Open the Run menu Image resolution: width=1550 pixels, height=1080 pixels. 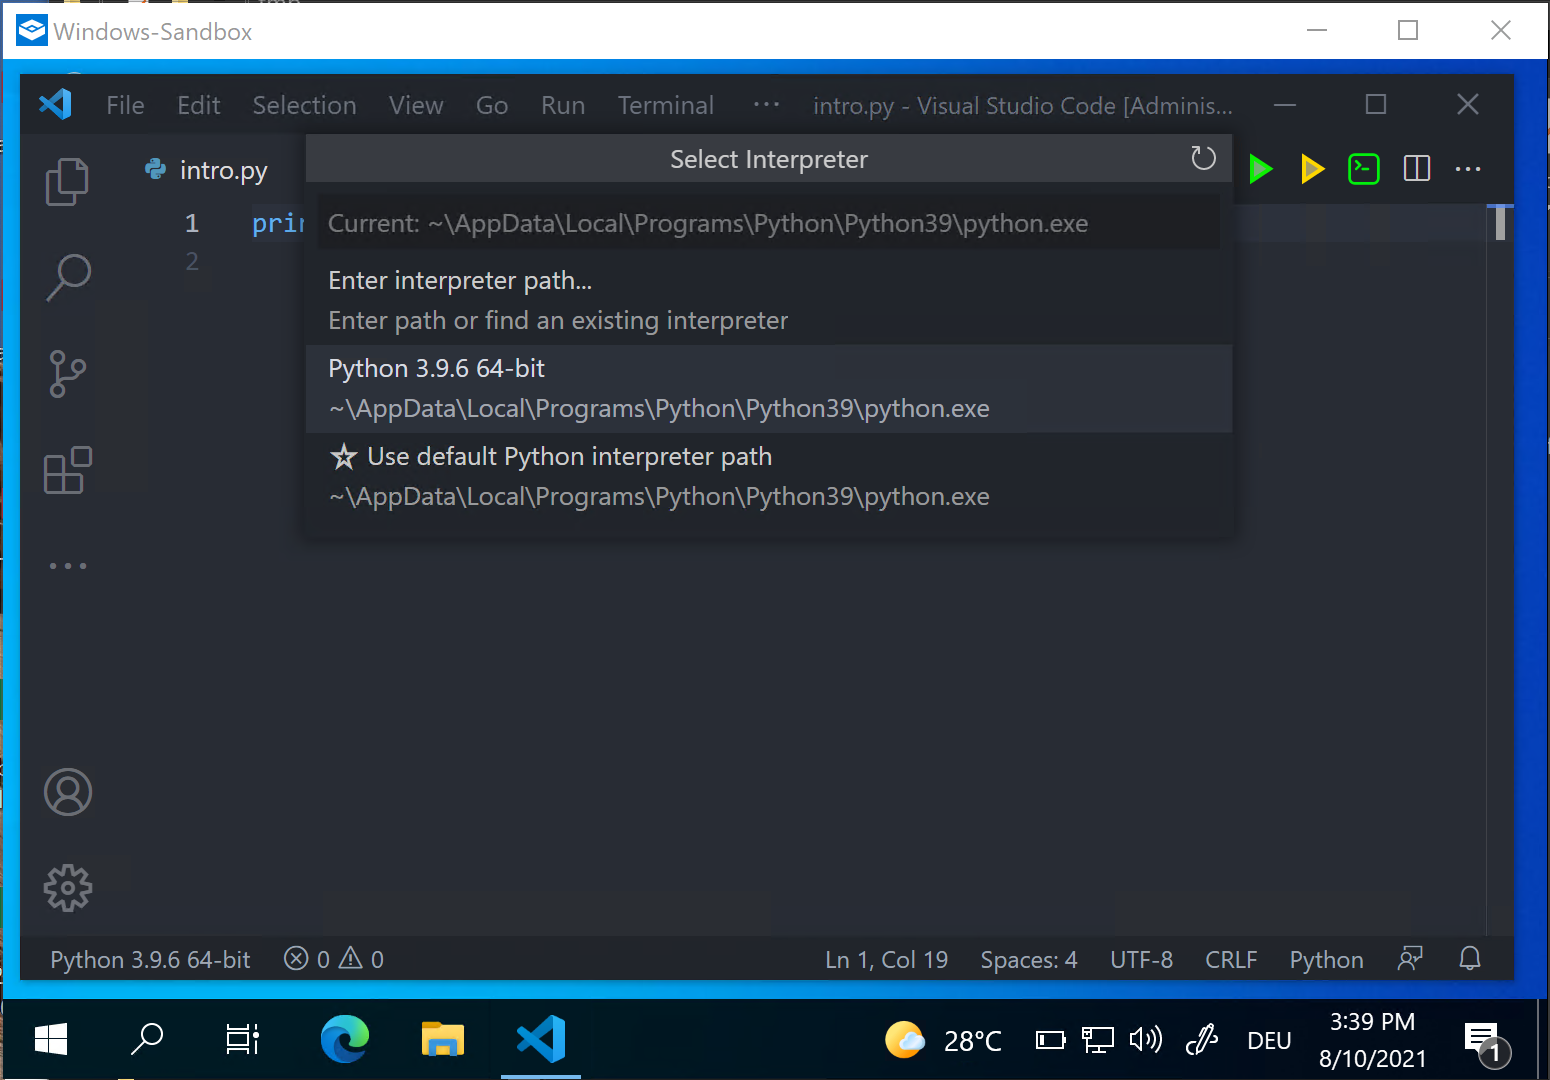tap(563, 105)
